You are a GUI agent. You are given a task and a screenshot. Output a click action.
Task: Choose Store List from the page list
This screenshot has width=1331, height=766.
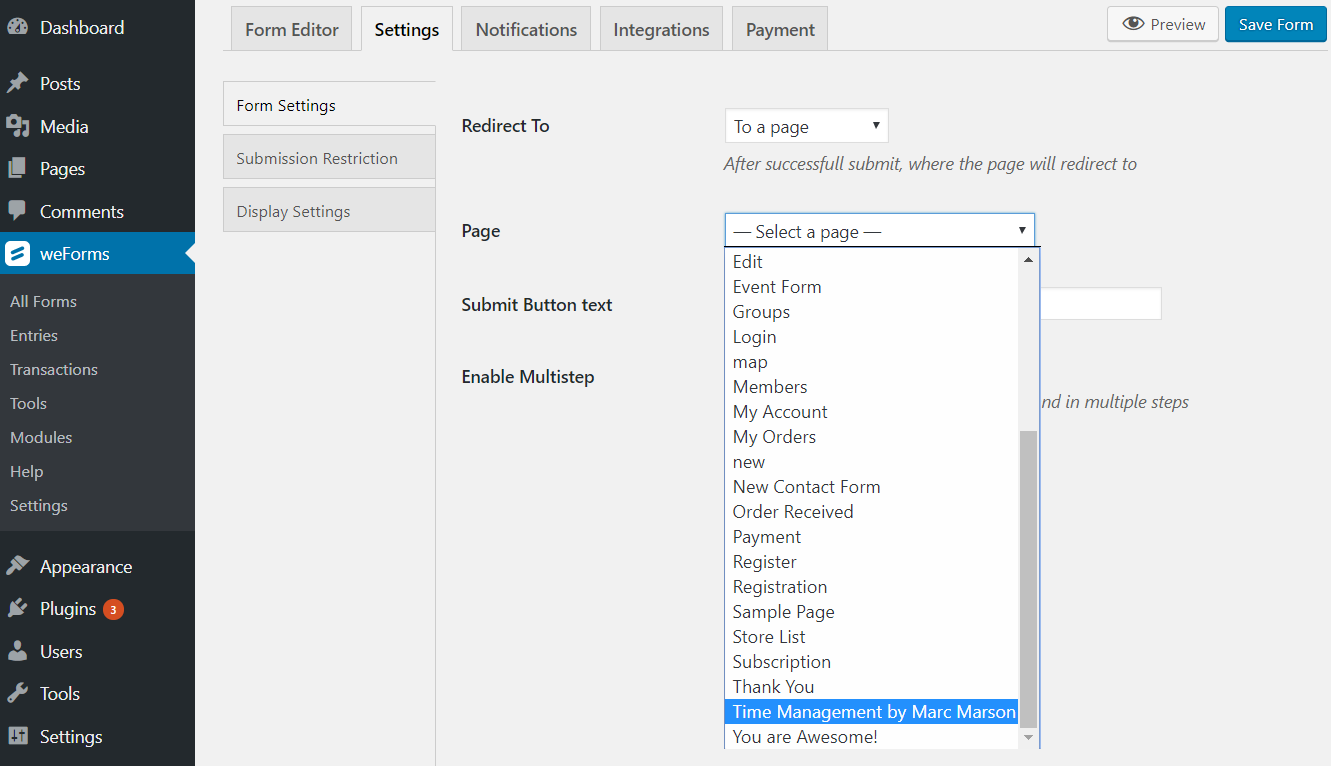(870, 637)
